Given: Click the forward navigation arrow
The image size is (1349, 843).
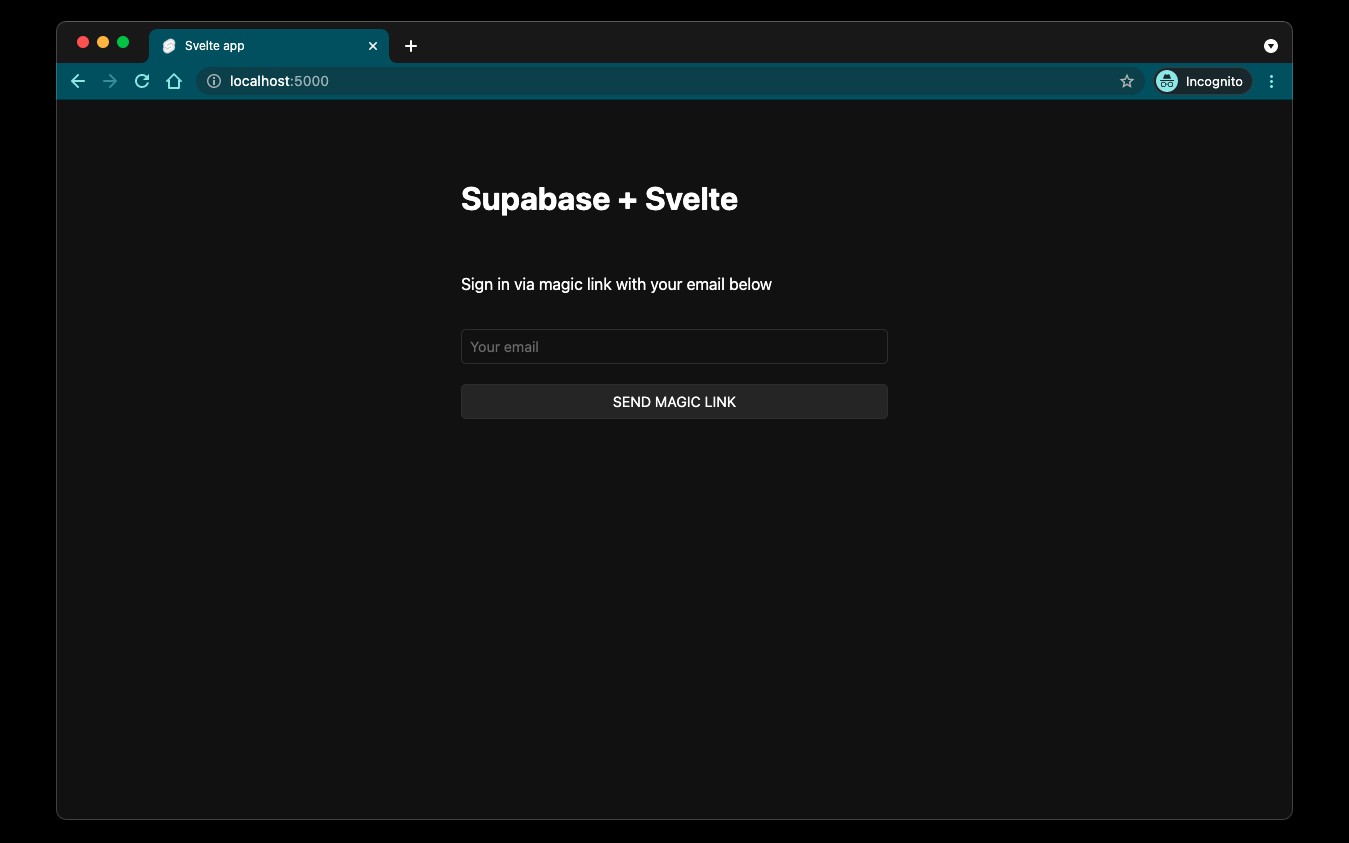Looking at the screenshot, I should 110,81.
